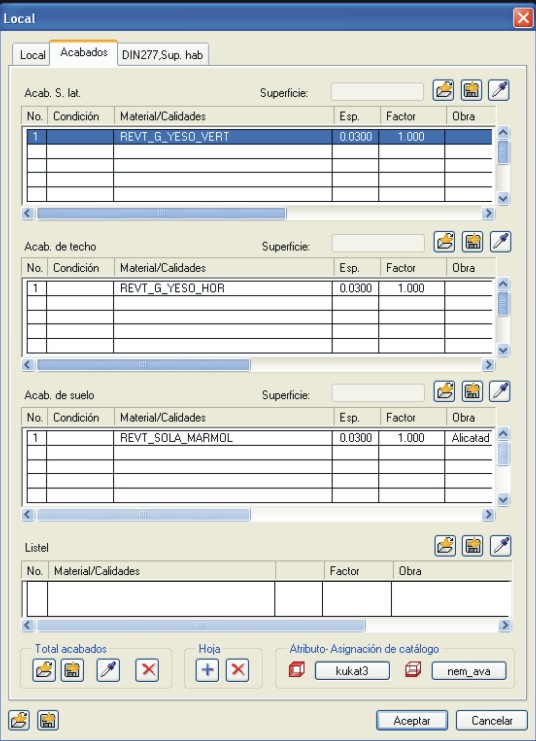Open favorites in Total acabados group
This screenshot has width=536, height=741.
[44, 670]
